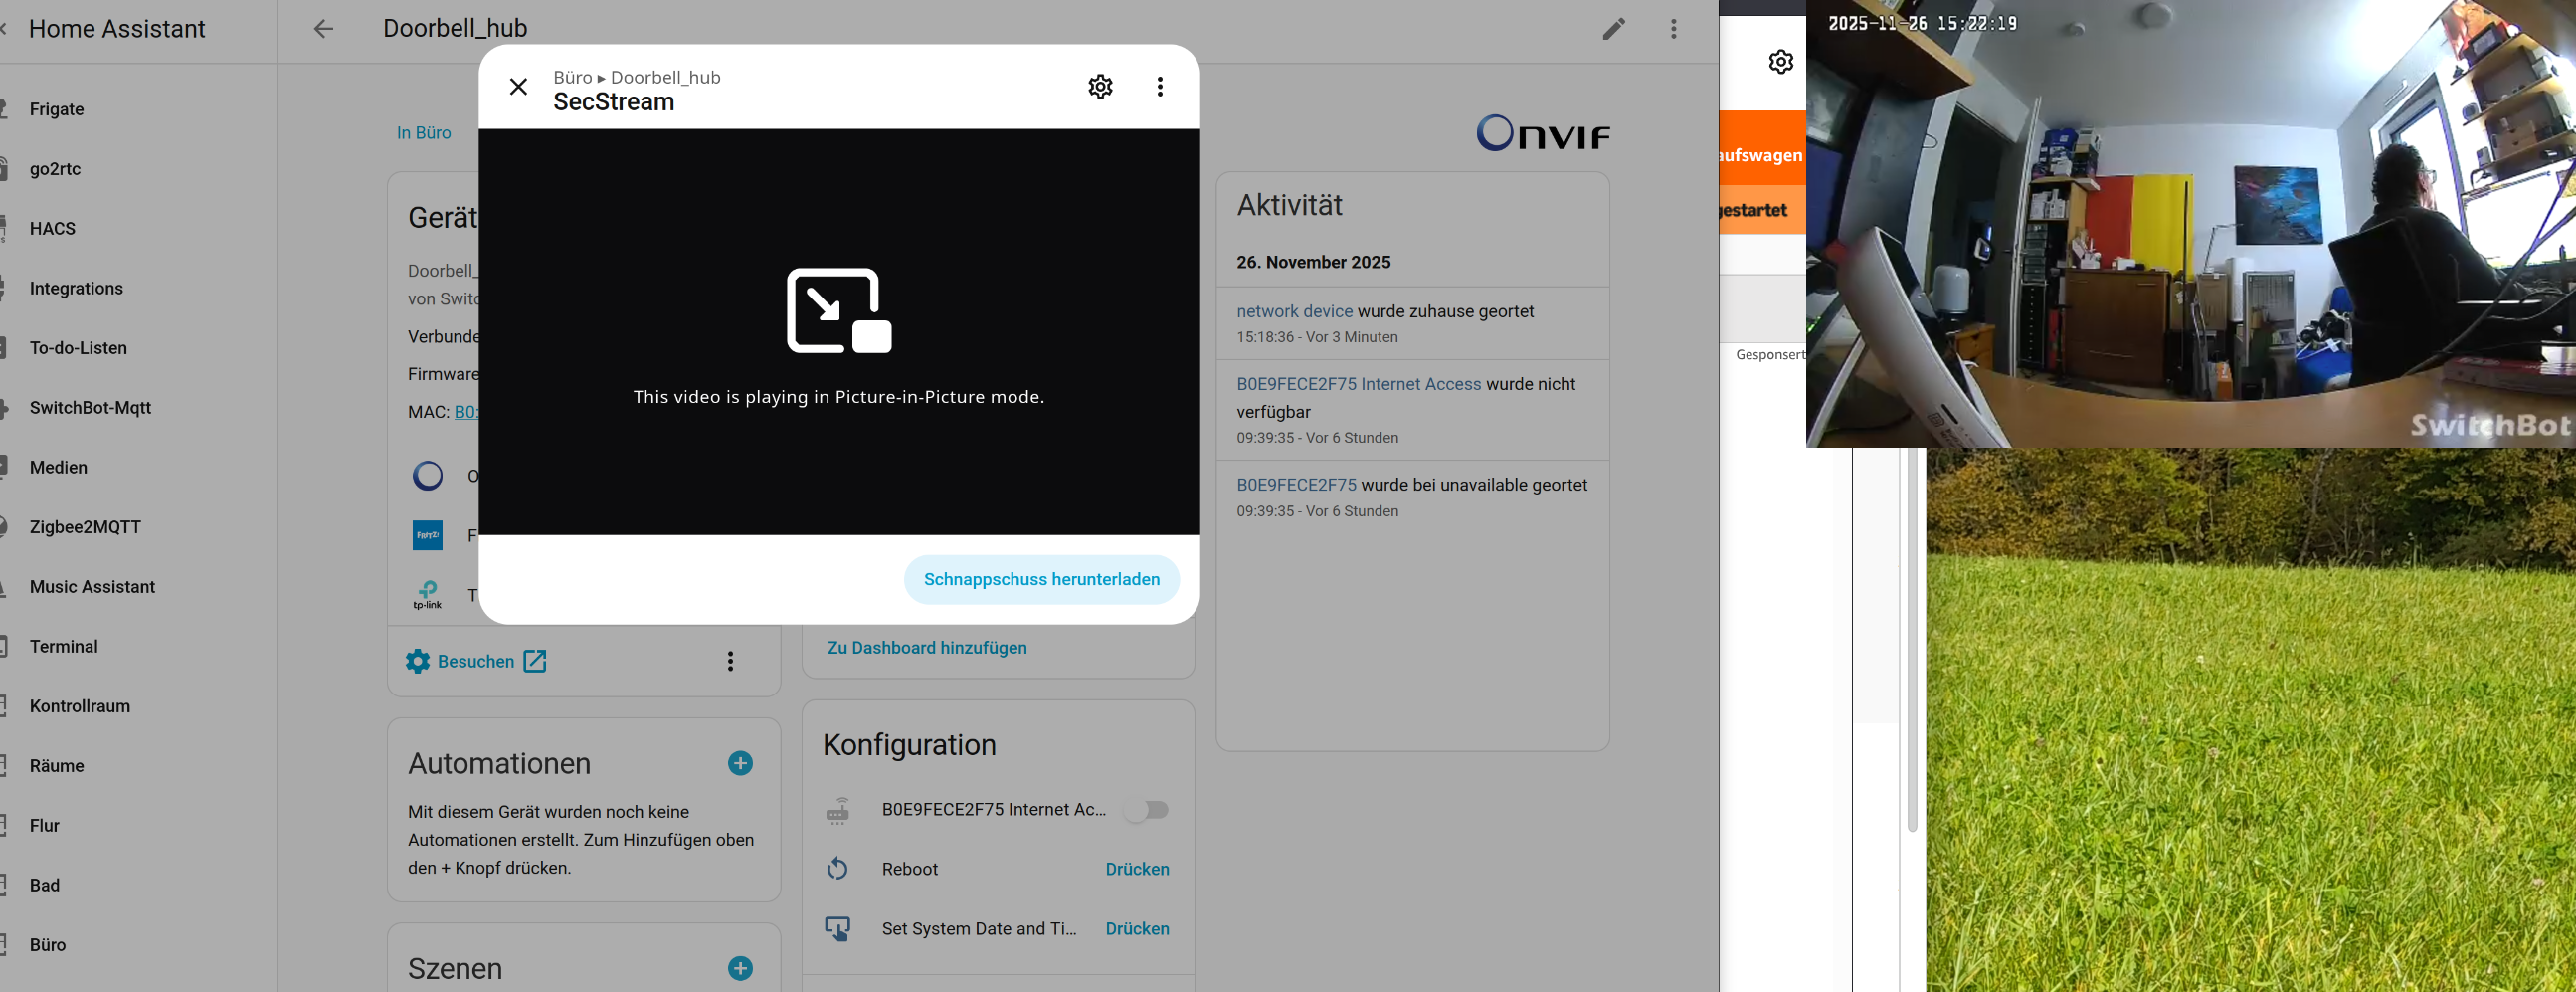Add a new automation with plus icon
2576x992 pixels.
[740, 763]
